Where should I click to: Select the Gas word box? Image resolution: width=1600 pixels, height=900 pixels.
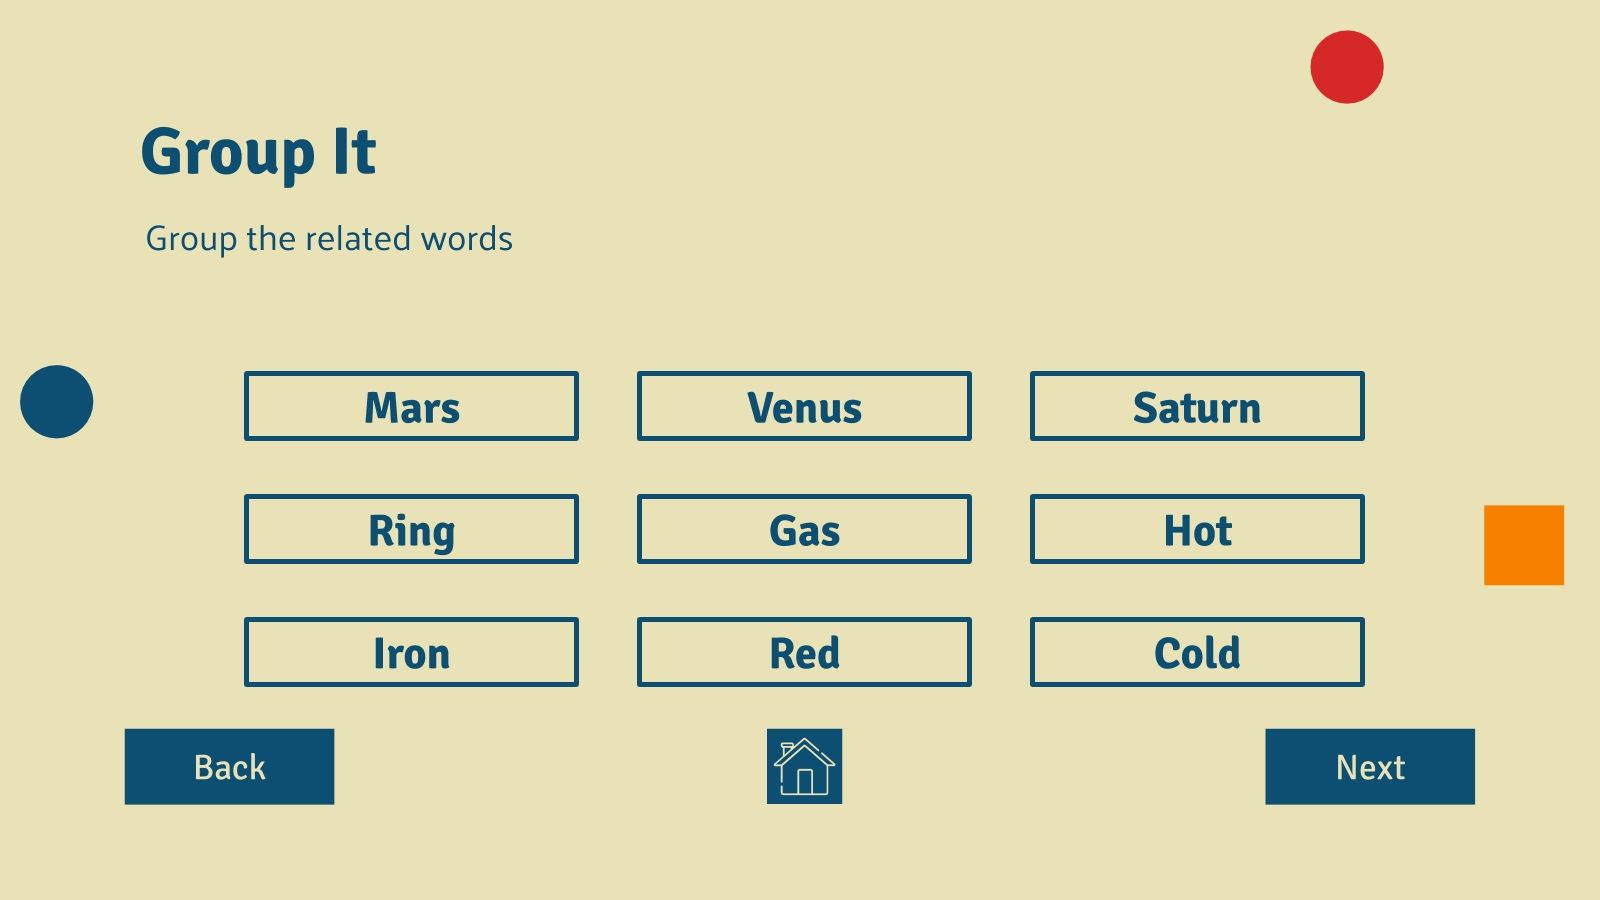[804, 529]
